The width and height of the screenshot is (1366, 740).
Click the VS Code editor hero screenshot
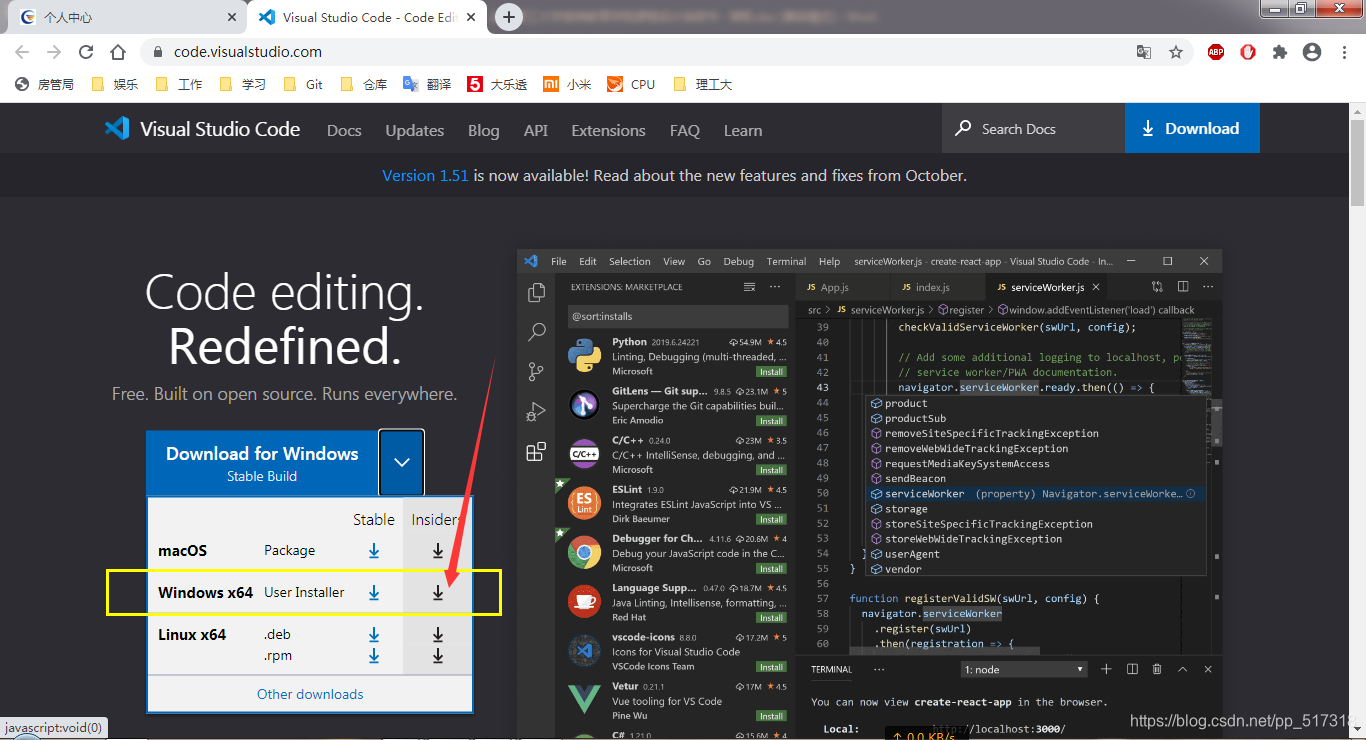870,494
